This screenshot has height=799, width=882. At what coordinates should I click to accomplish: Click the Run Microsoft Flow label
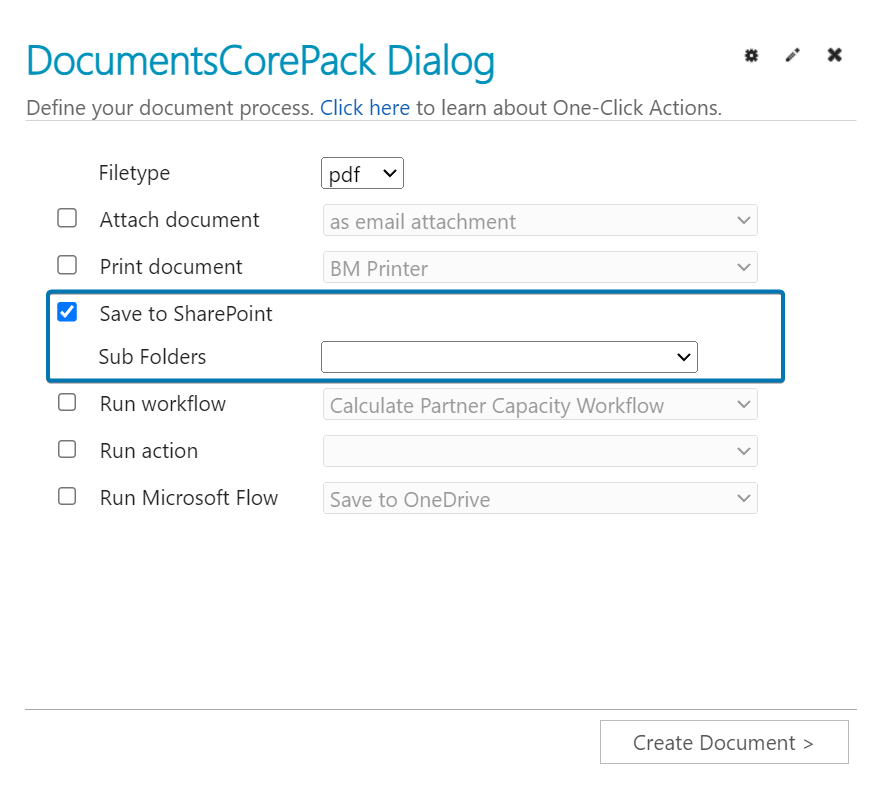(x=189, y=498)
